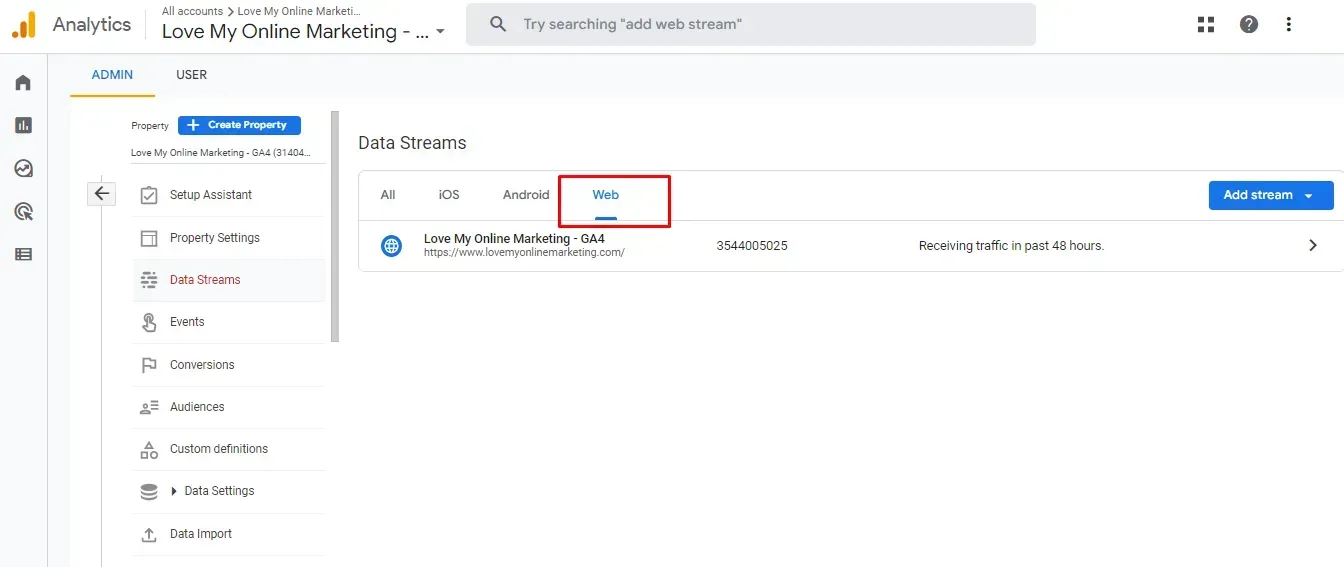Select the Android streams tab
The height and width of the screenshot is (567, 1344).
click(x=526, y=195)
